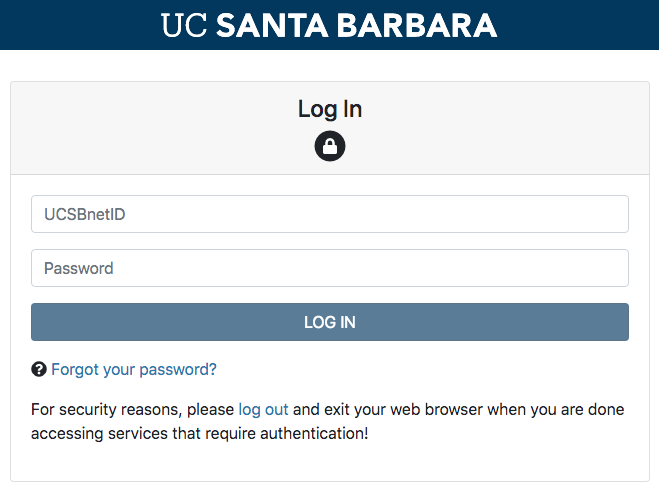Click the For security reasons paragraph

tap(327, 421)
